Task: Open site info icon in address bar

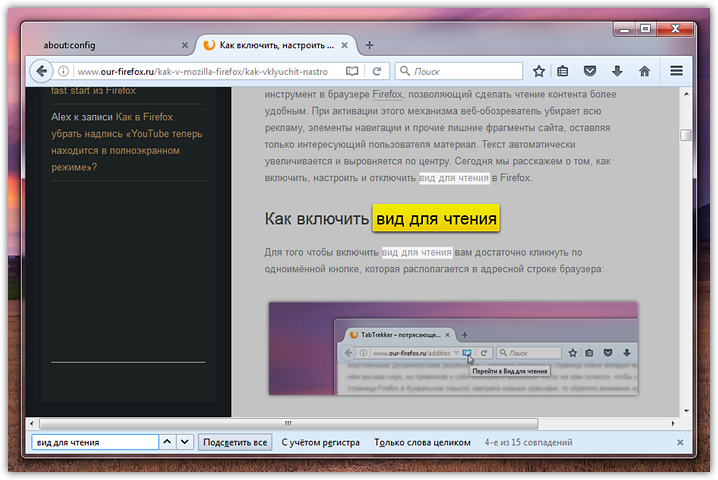Action: (x=64, y=71)
